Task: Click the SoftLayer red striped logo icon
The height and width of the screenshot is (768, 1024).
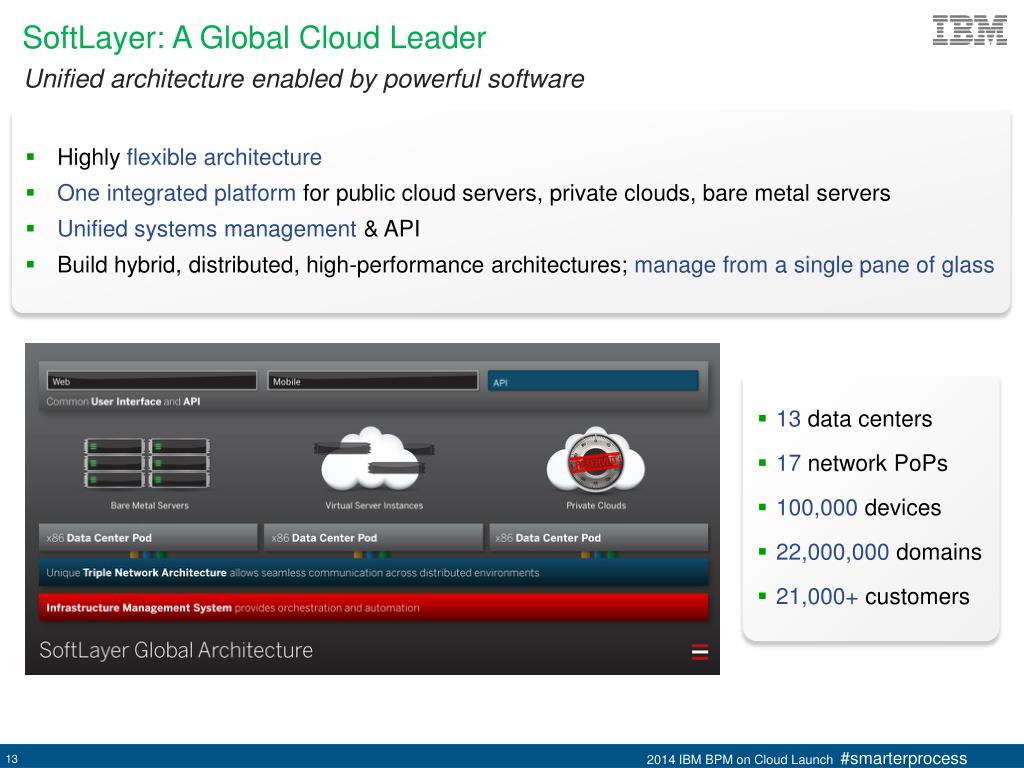Action: tap(699, 652)
